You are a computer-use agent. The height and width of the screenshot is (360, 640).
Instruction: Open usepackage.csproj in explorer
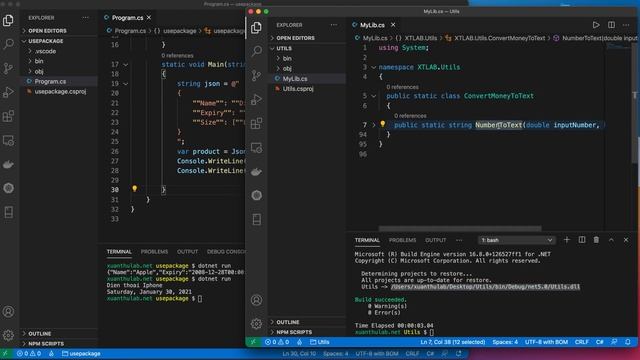[59, 91]
